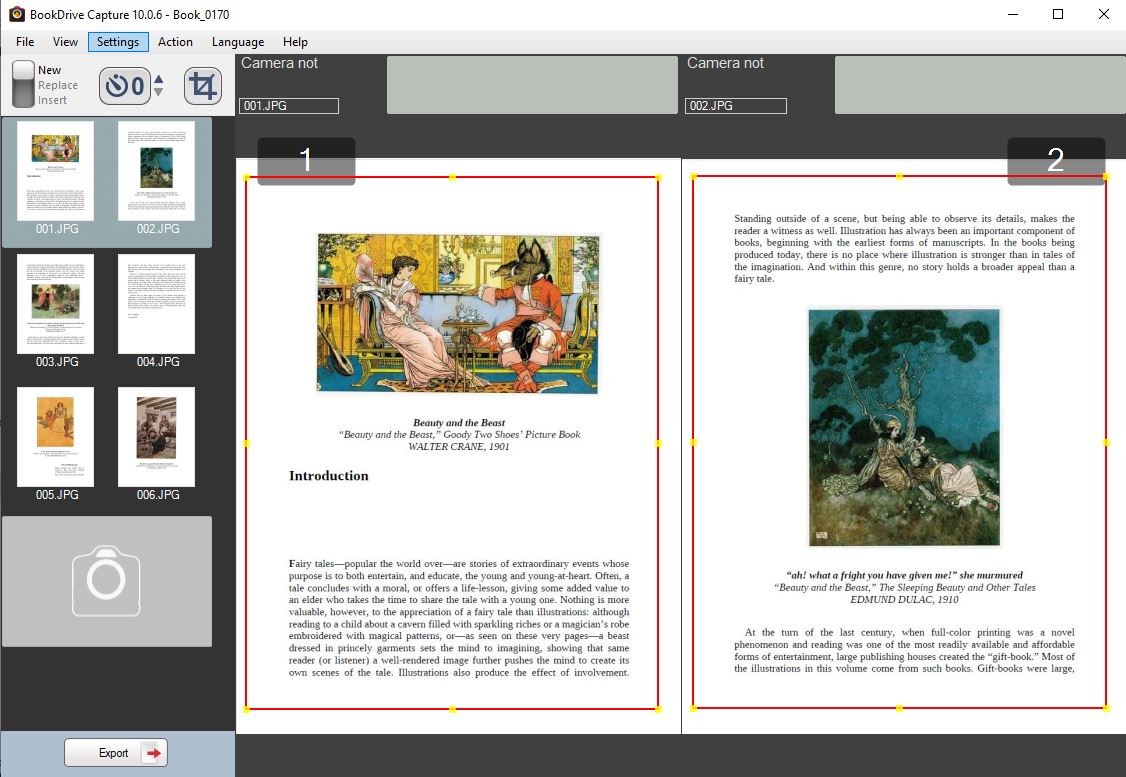The height and width of the screenshot is (777, 1126).
Task: Click the BookDrive Capture app icon in title bar
Action: 17,14
